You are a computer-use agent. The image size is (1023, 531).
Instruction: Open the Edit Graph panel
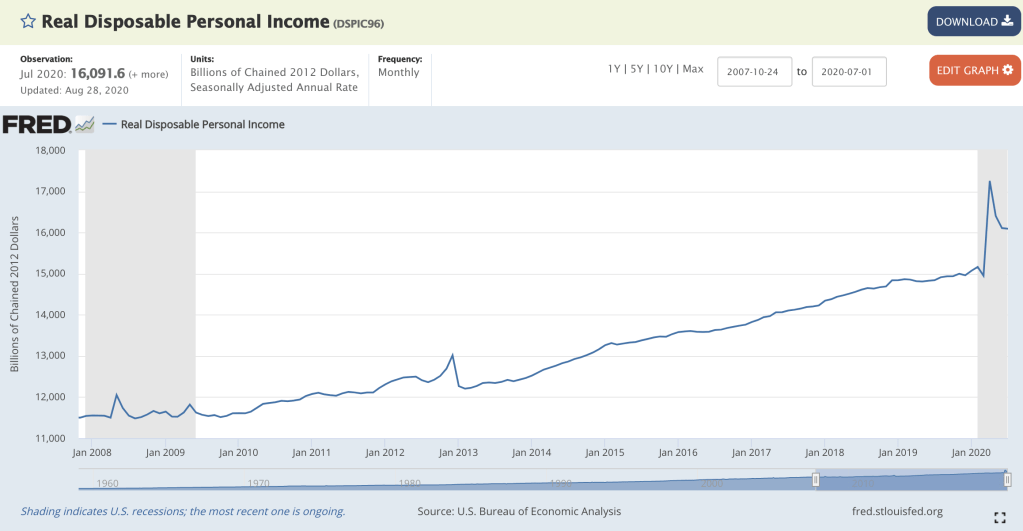(975, 70)
